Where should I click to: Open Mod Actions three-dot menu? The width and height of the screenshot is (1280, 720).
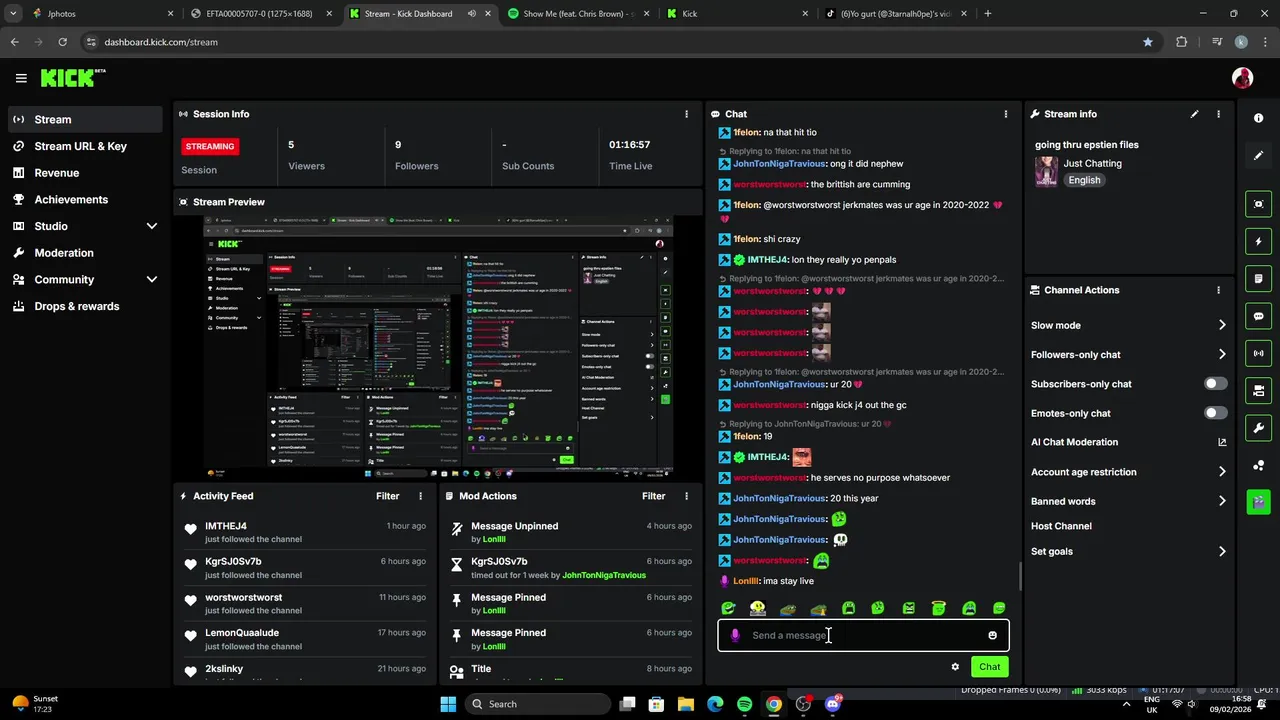tap(686, 496)
